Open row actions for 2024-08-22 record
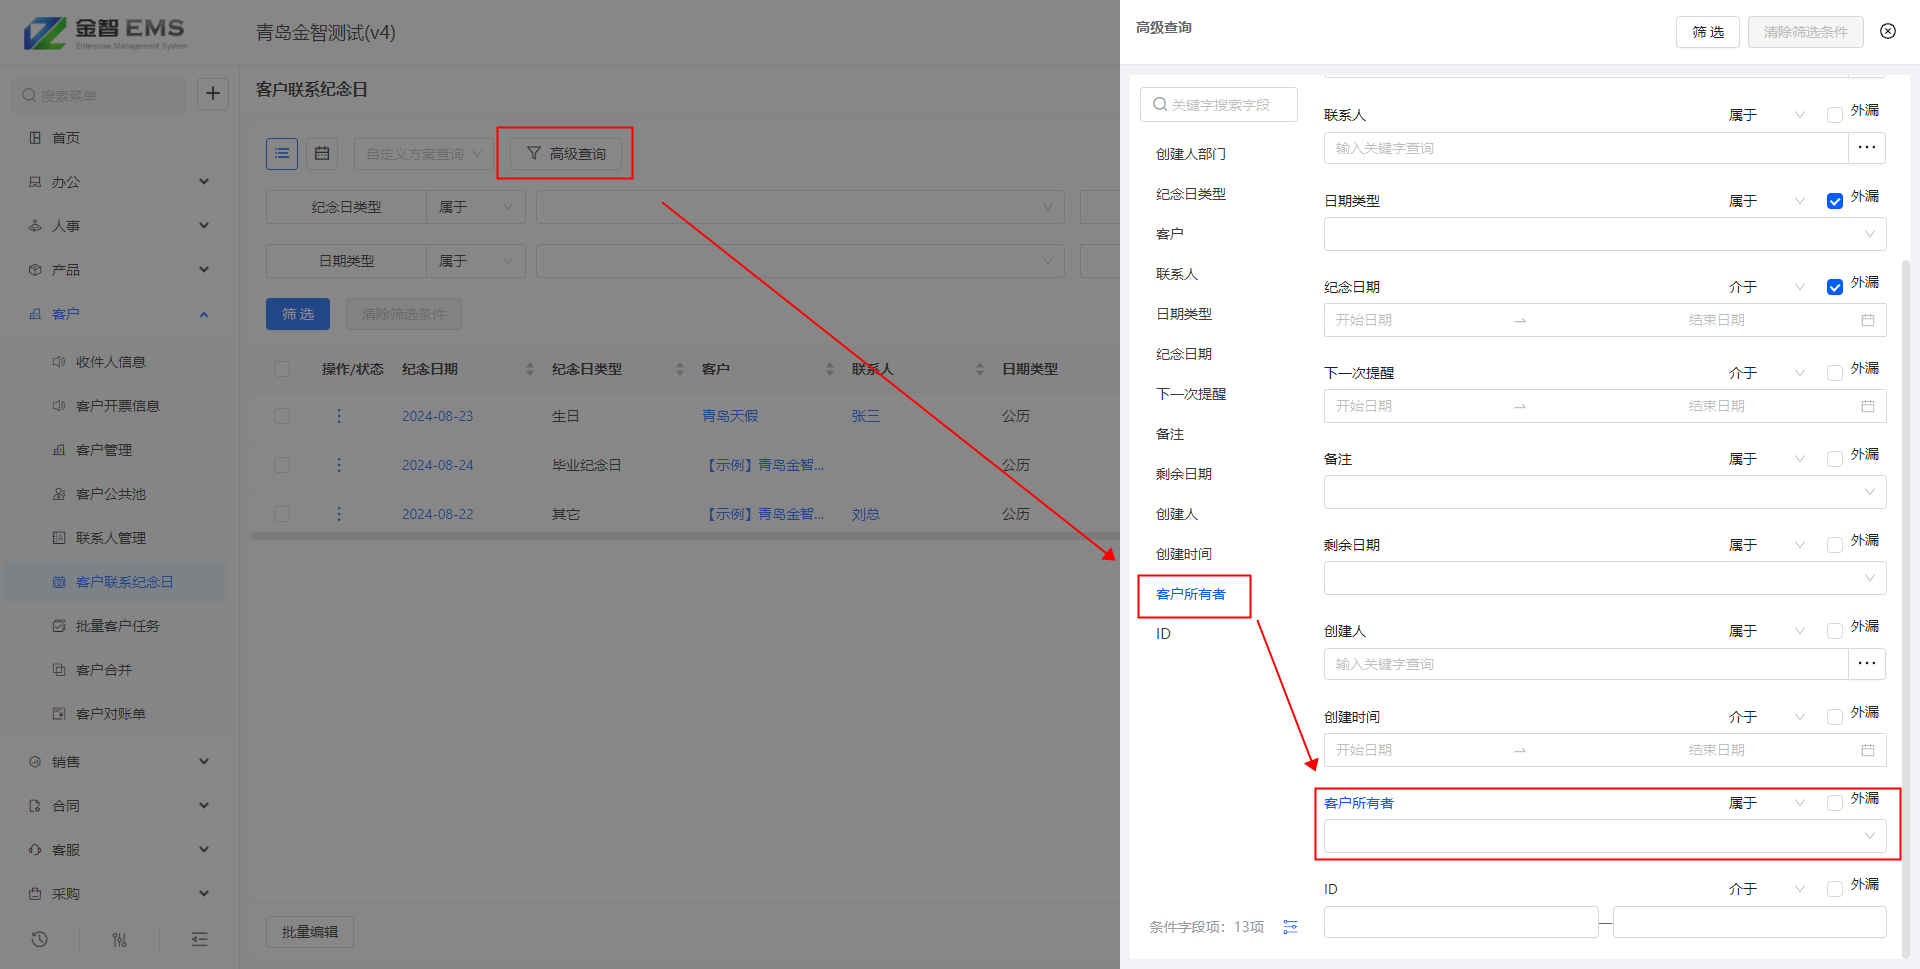This screenshot has width=1920, height=969. click(x=339, y=514)
